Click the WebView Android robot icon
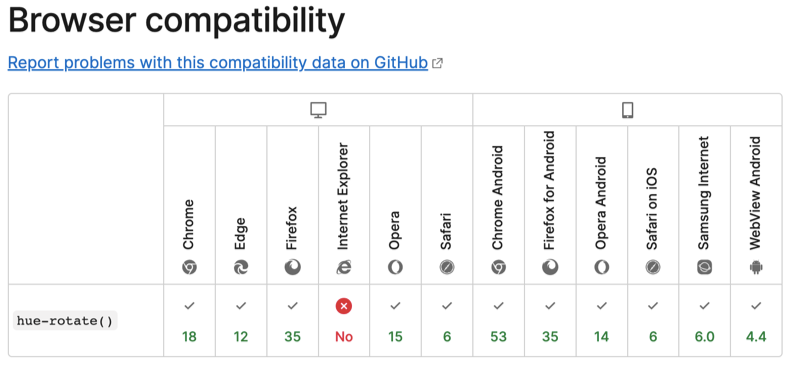 click(x=756, y=267)
